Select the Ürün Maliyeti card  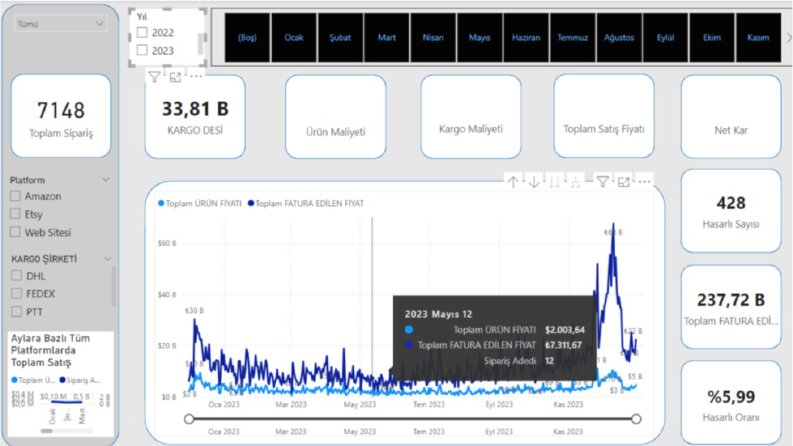tap(336, 117)
